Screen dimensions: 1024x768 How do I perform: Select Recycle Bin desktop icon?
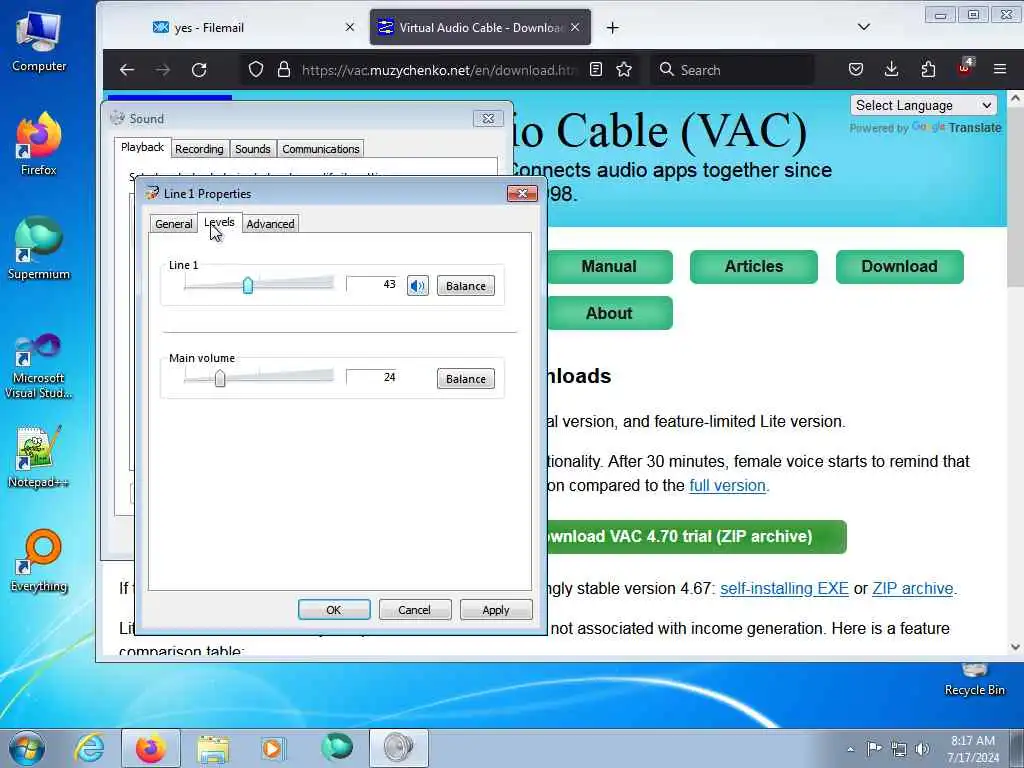click(974, 679)
